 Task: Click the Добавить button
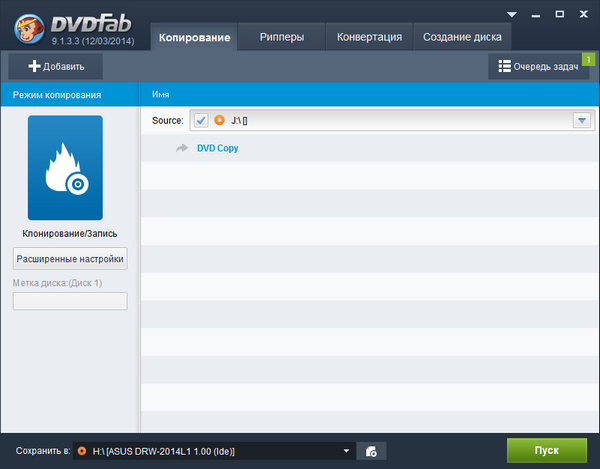point(56,67)
